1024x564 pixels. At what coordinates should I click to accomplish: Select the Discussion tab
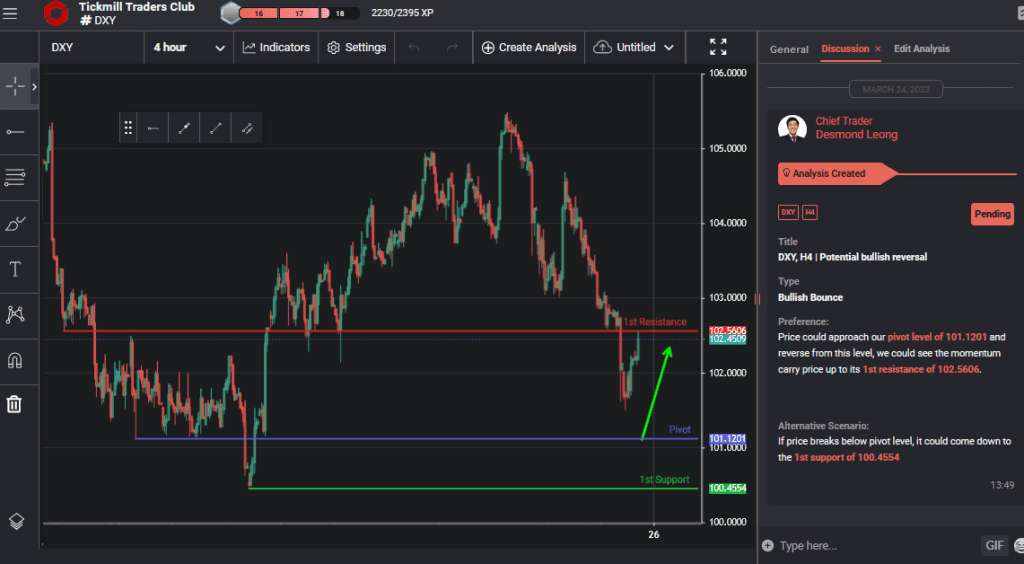pyautogui.click(x=845, y=49)
